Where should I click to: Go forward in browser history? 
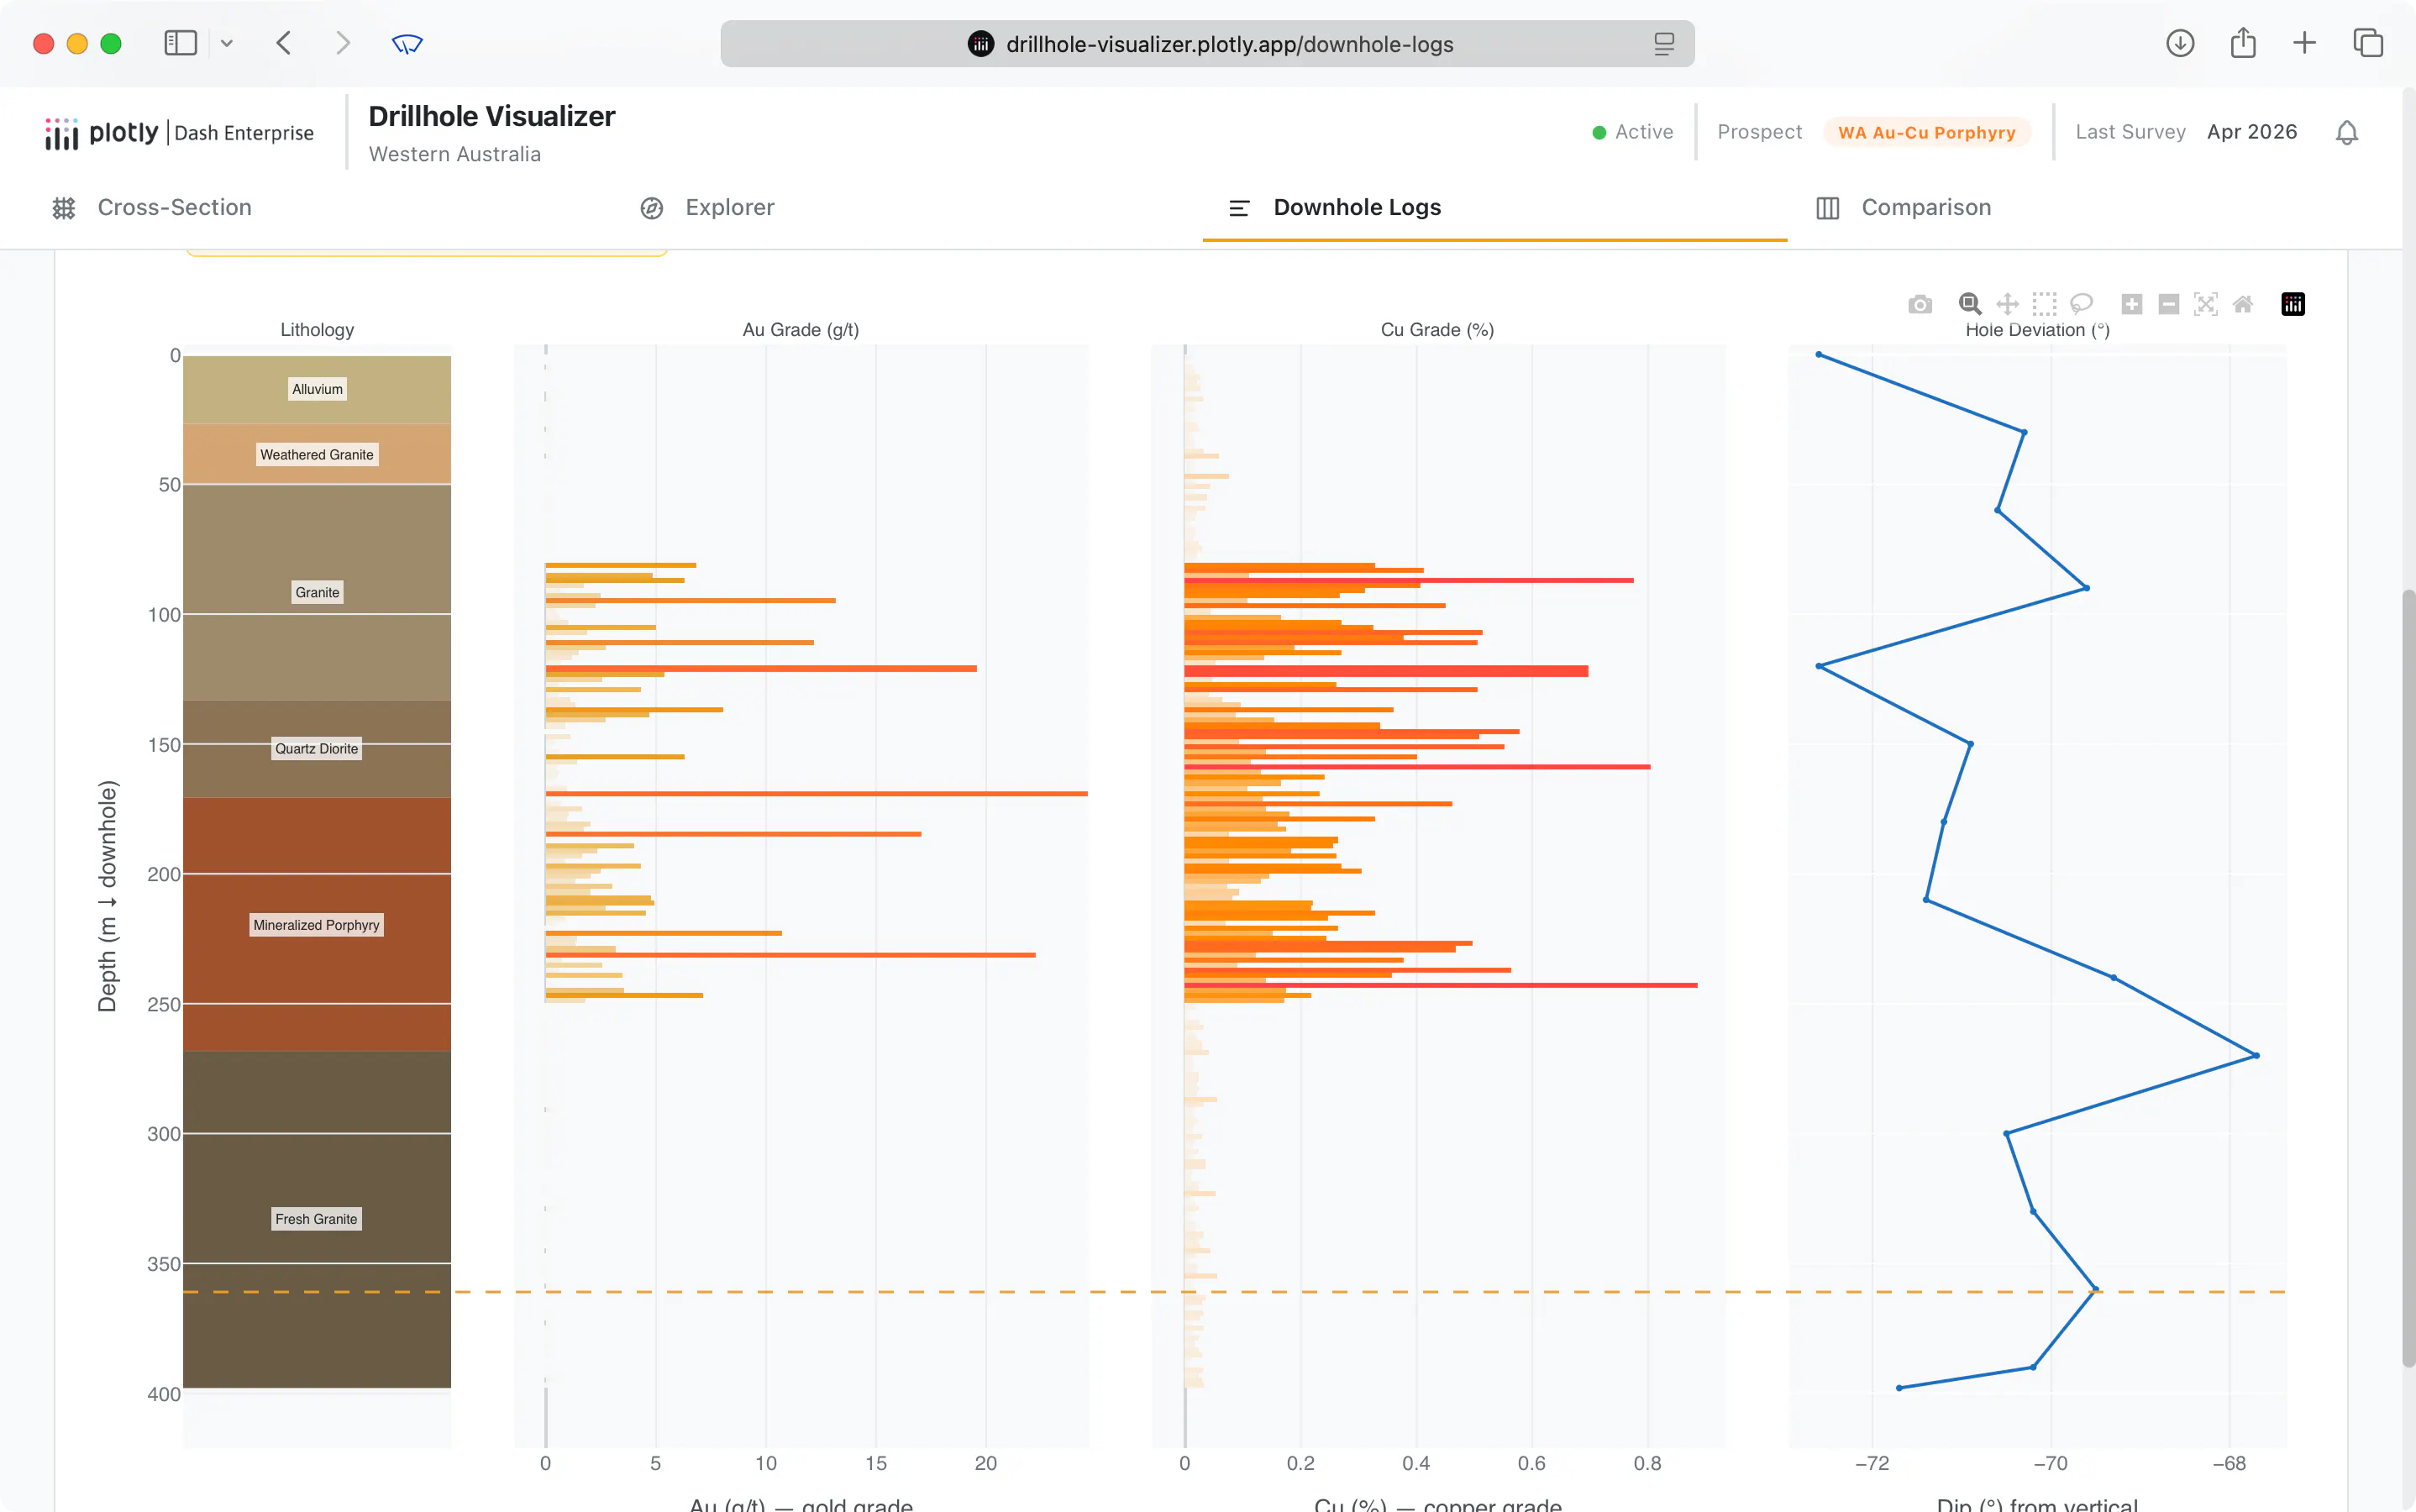[343, 43]
